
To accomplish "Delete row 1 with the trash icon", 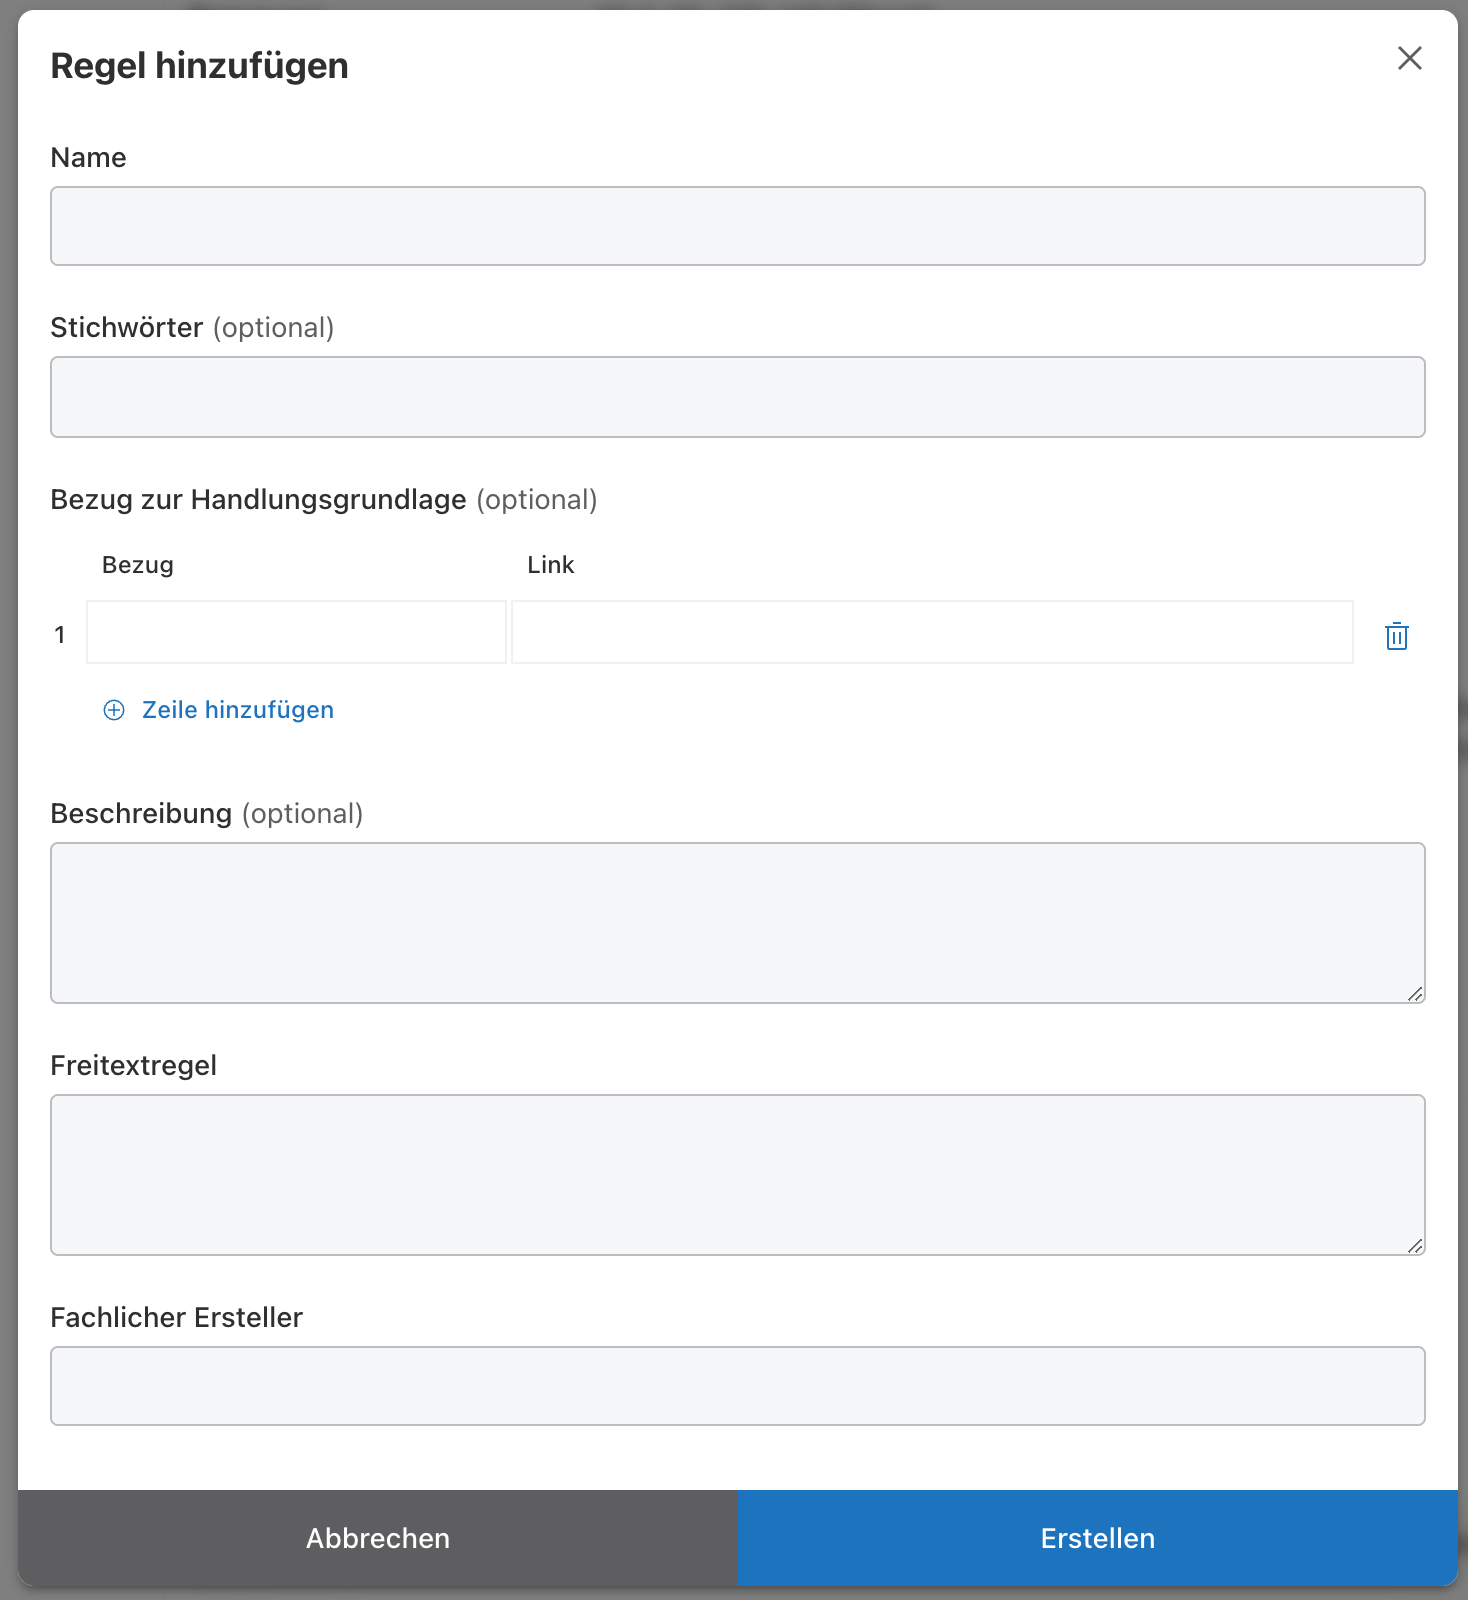I will [1396, 636].
